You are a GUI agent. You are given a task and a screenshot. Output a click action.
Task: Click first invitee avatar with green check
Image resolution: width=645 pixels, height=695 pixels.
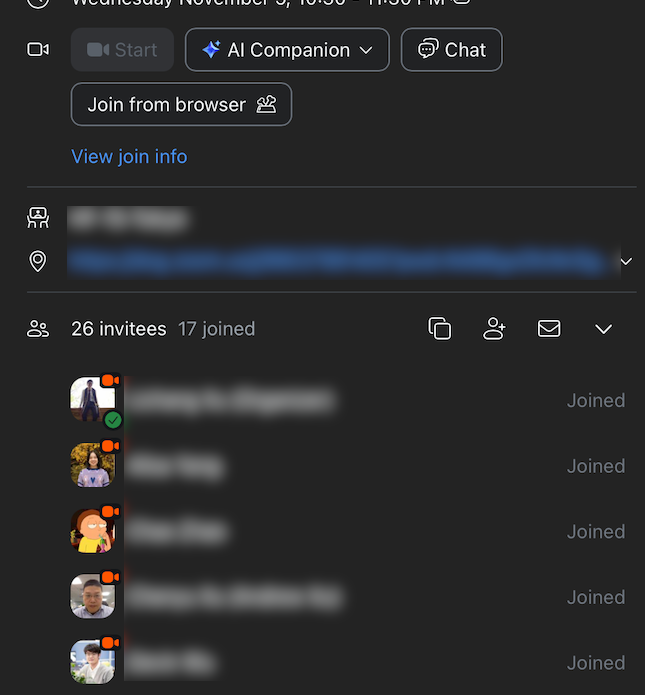click(93, 399)
